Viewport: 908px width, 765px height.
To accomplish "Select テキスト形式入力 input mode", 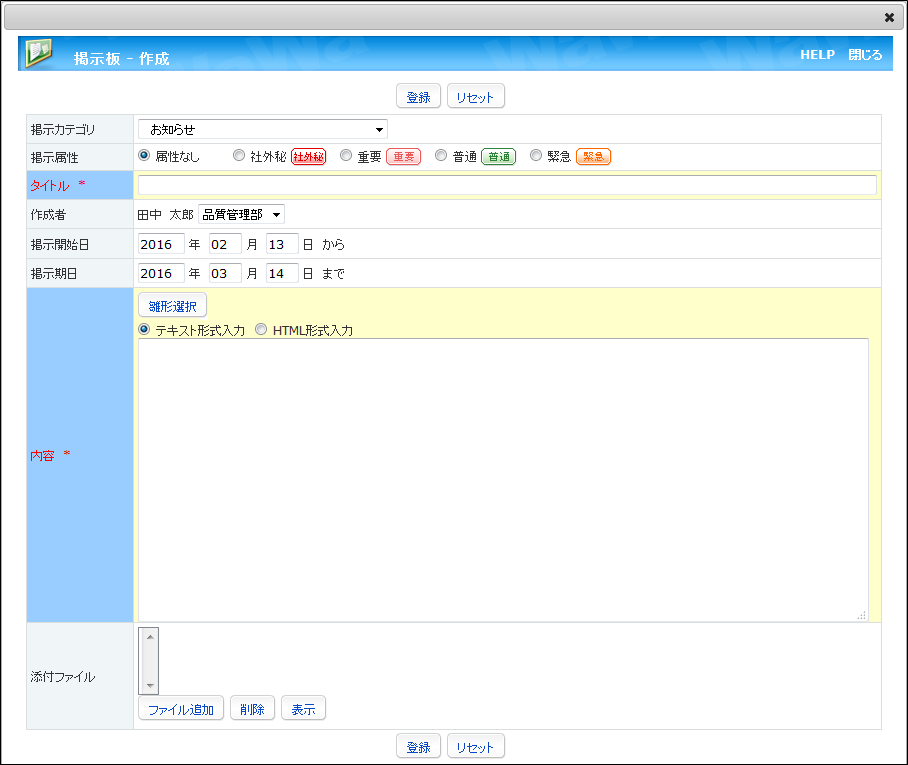I will (144, 329).
